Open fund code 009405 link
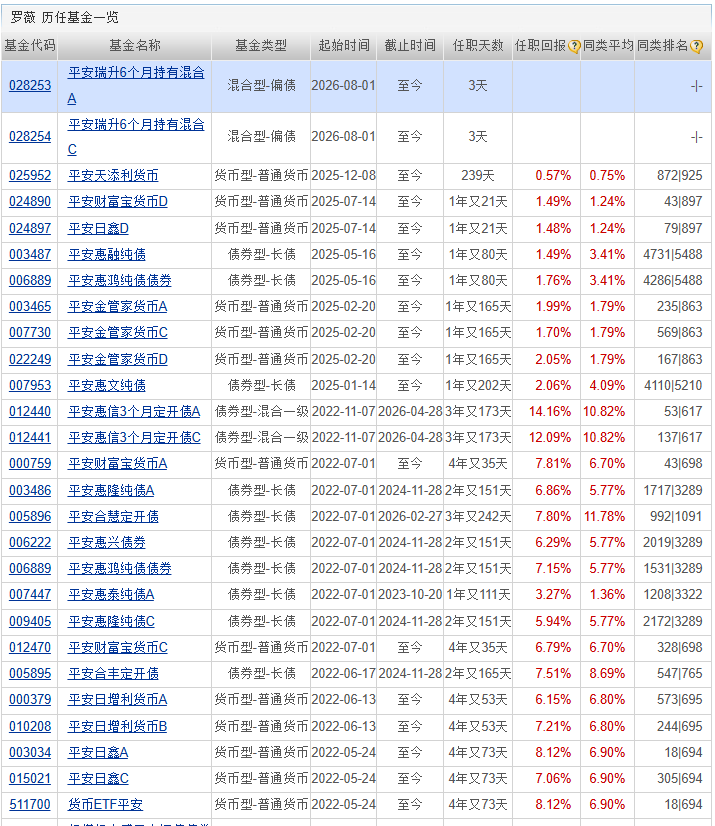This screenshot has height=826, width=715. click(30, 622)
